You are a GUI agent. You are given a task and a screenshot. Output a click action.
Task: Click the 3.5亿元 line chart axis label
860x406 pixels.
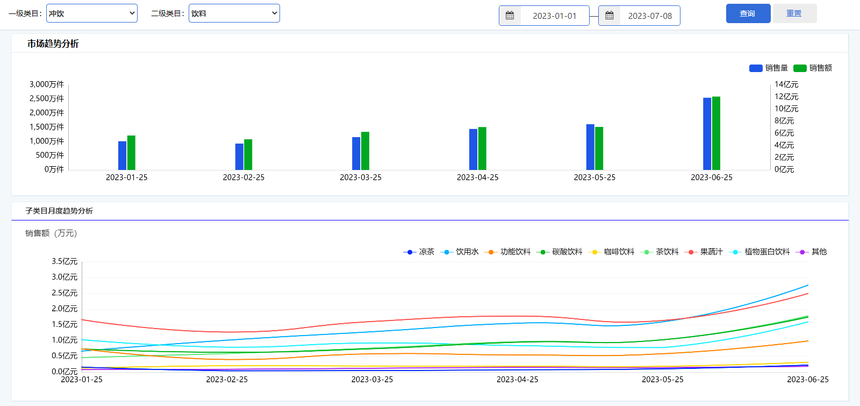64,261
